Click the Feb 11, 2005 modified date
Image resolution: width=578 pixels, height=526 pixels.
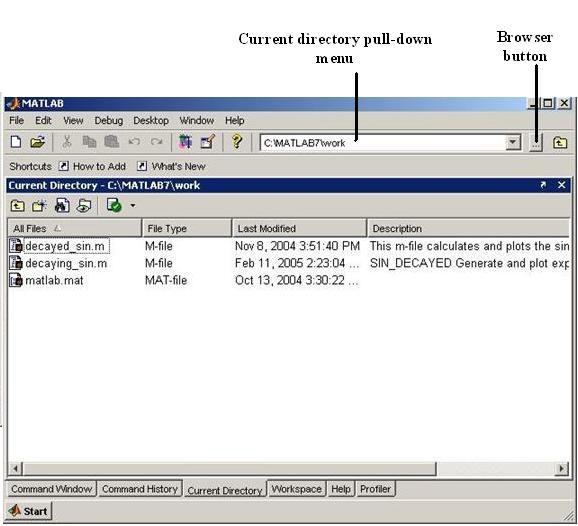click(297, 263)
